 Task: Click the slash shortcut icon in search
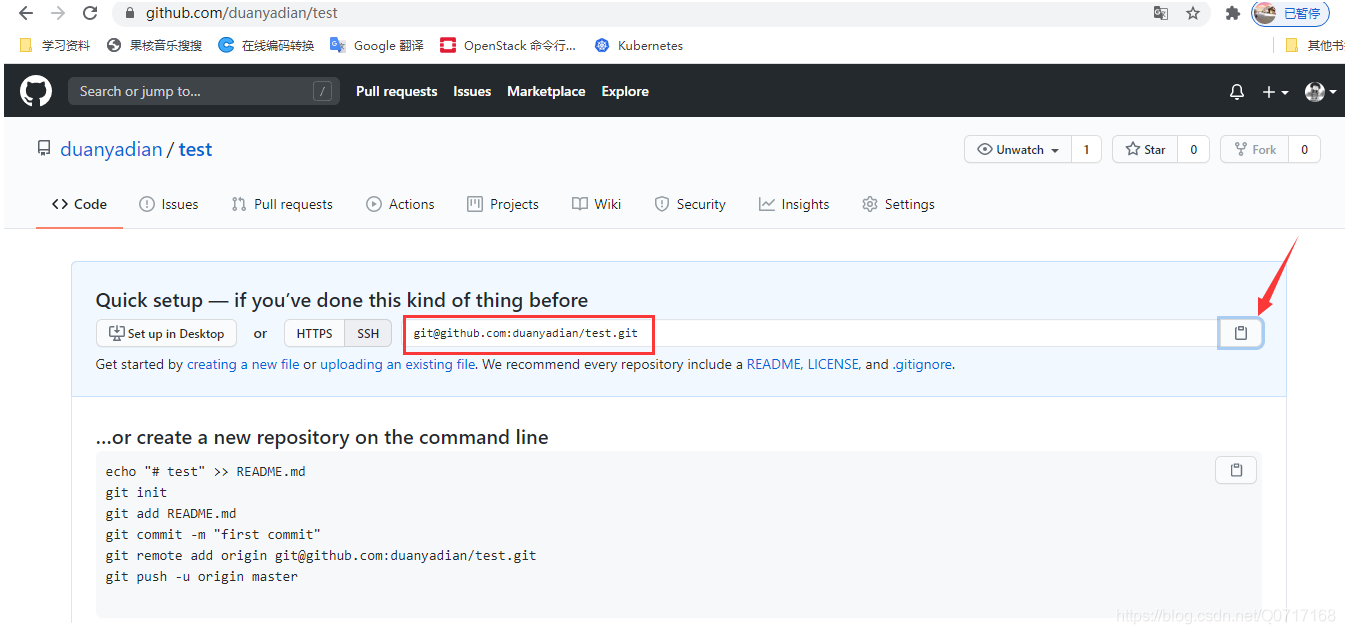[x=322, y=92]
